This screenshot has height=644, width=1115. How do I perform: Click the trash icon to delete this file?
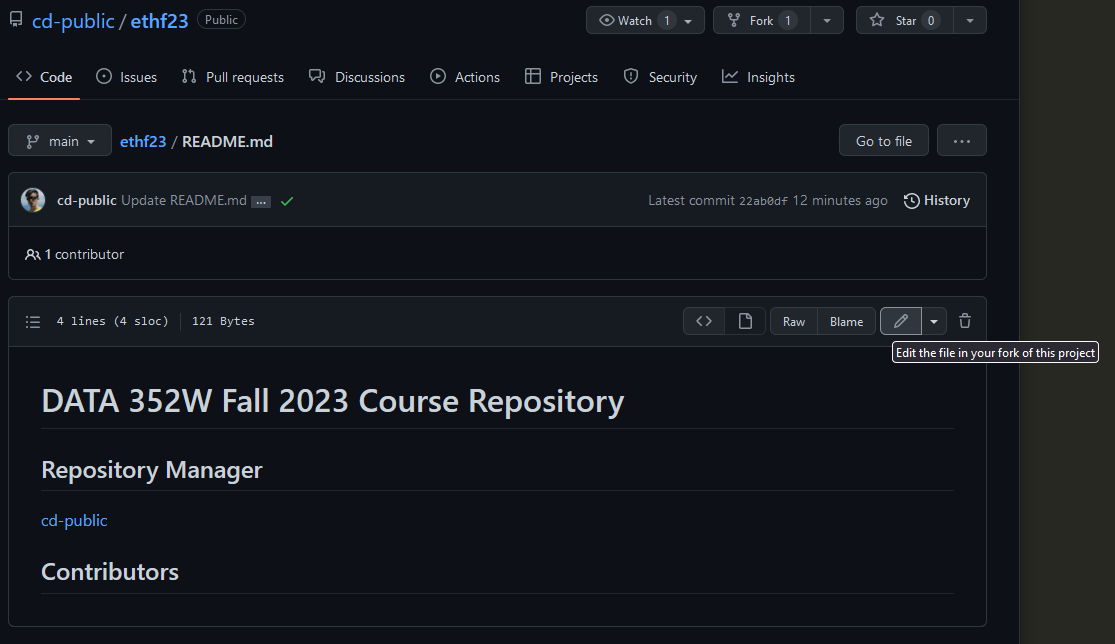click(x=964, y=321)
